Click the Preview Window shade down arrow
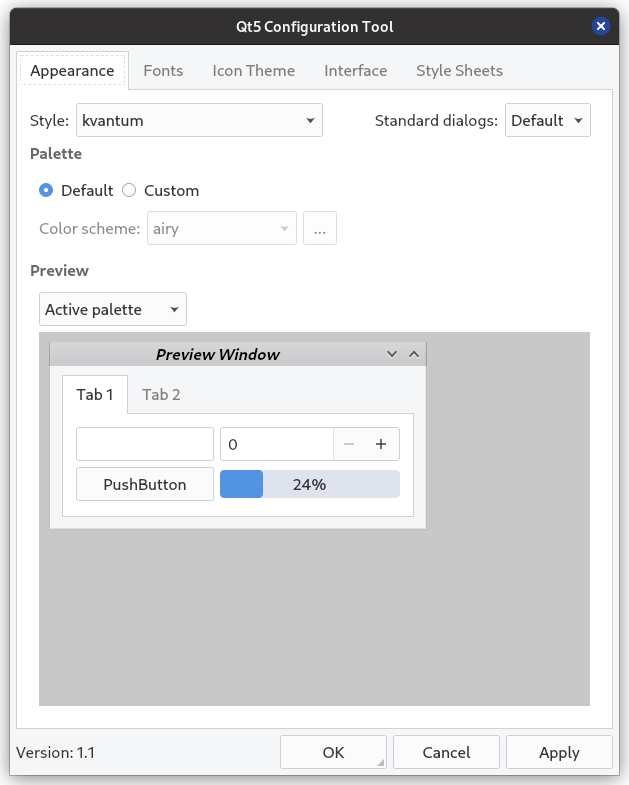 point(393,354)
